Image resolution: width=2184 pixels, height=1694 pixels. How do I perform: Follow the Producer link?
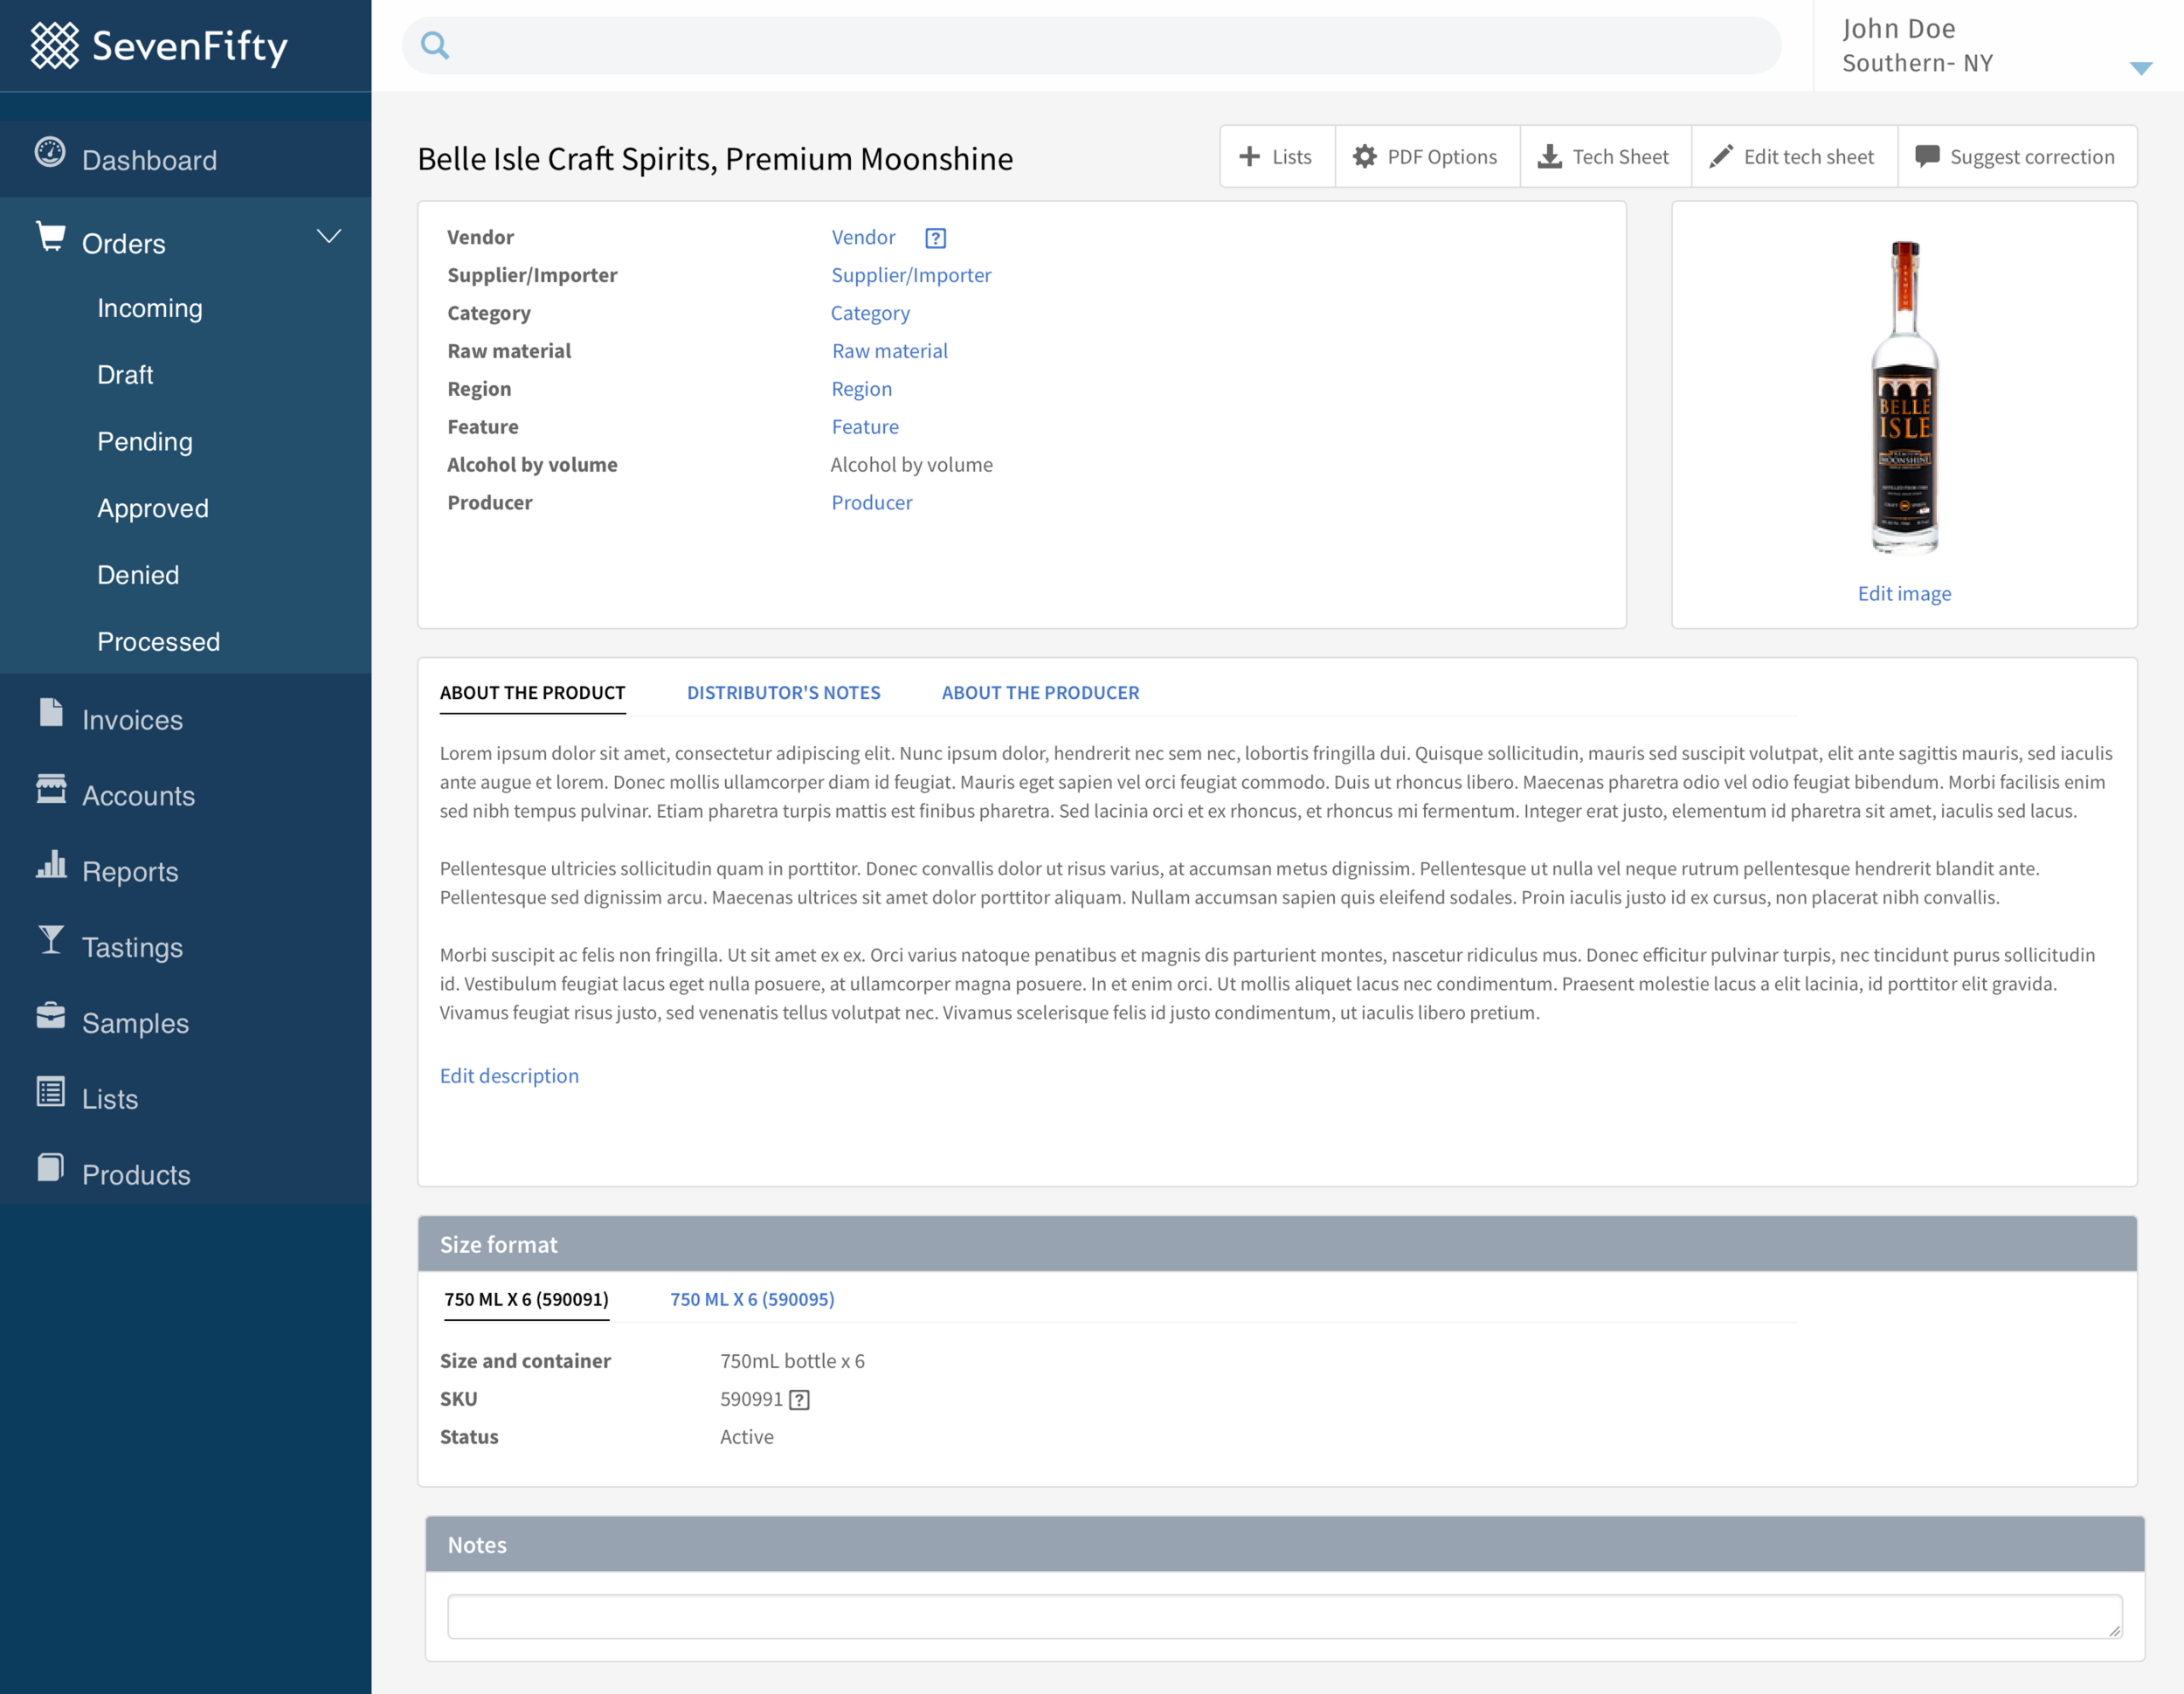pyautogui.click(x=872, y=503)
